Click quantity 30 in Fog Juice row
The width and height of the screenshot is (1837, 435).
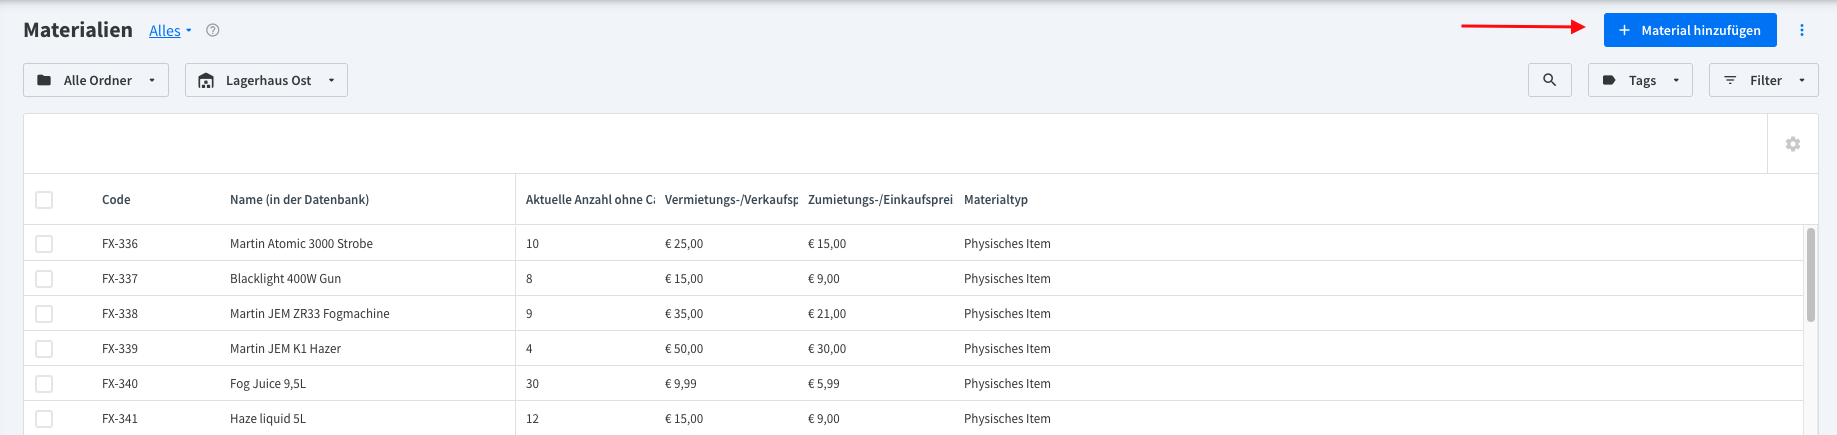point(532,384)
